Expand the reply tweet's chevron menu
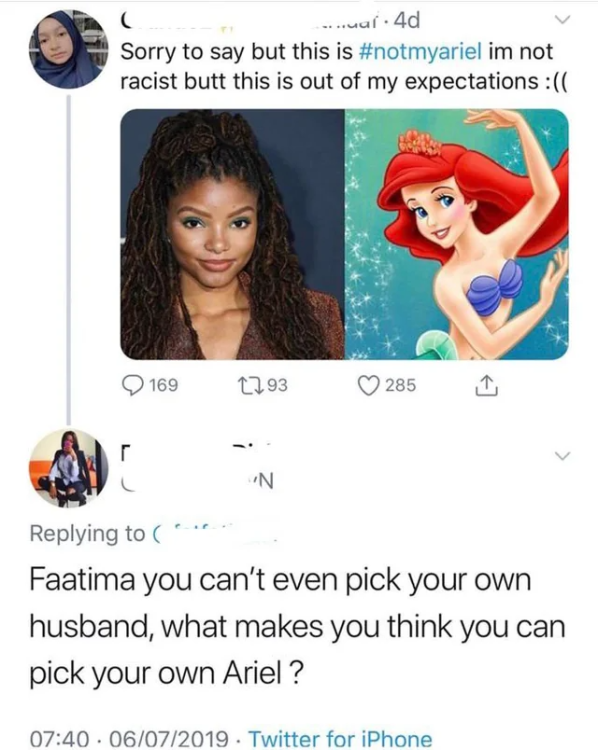The width and height of the screenshot is (598, 750). (563, 455)
